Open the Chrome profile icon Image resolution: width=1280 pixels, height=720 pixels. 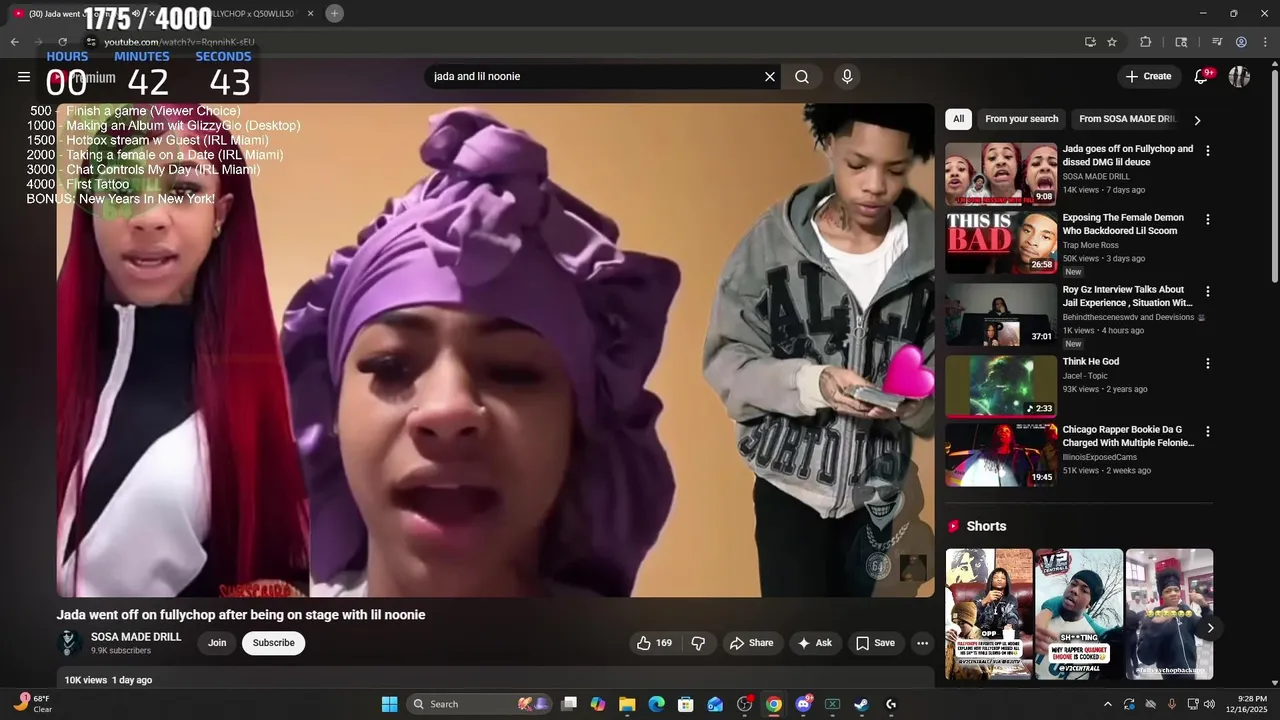(1241, 42)
